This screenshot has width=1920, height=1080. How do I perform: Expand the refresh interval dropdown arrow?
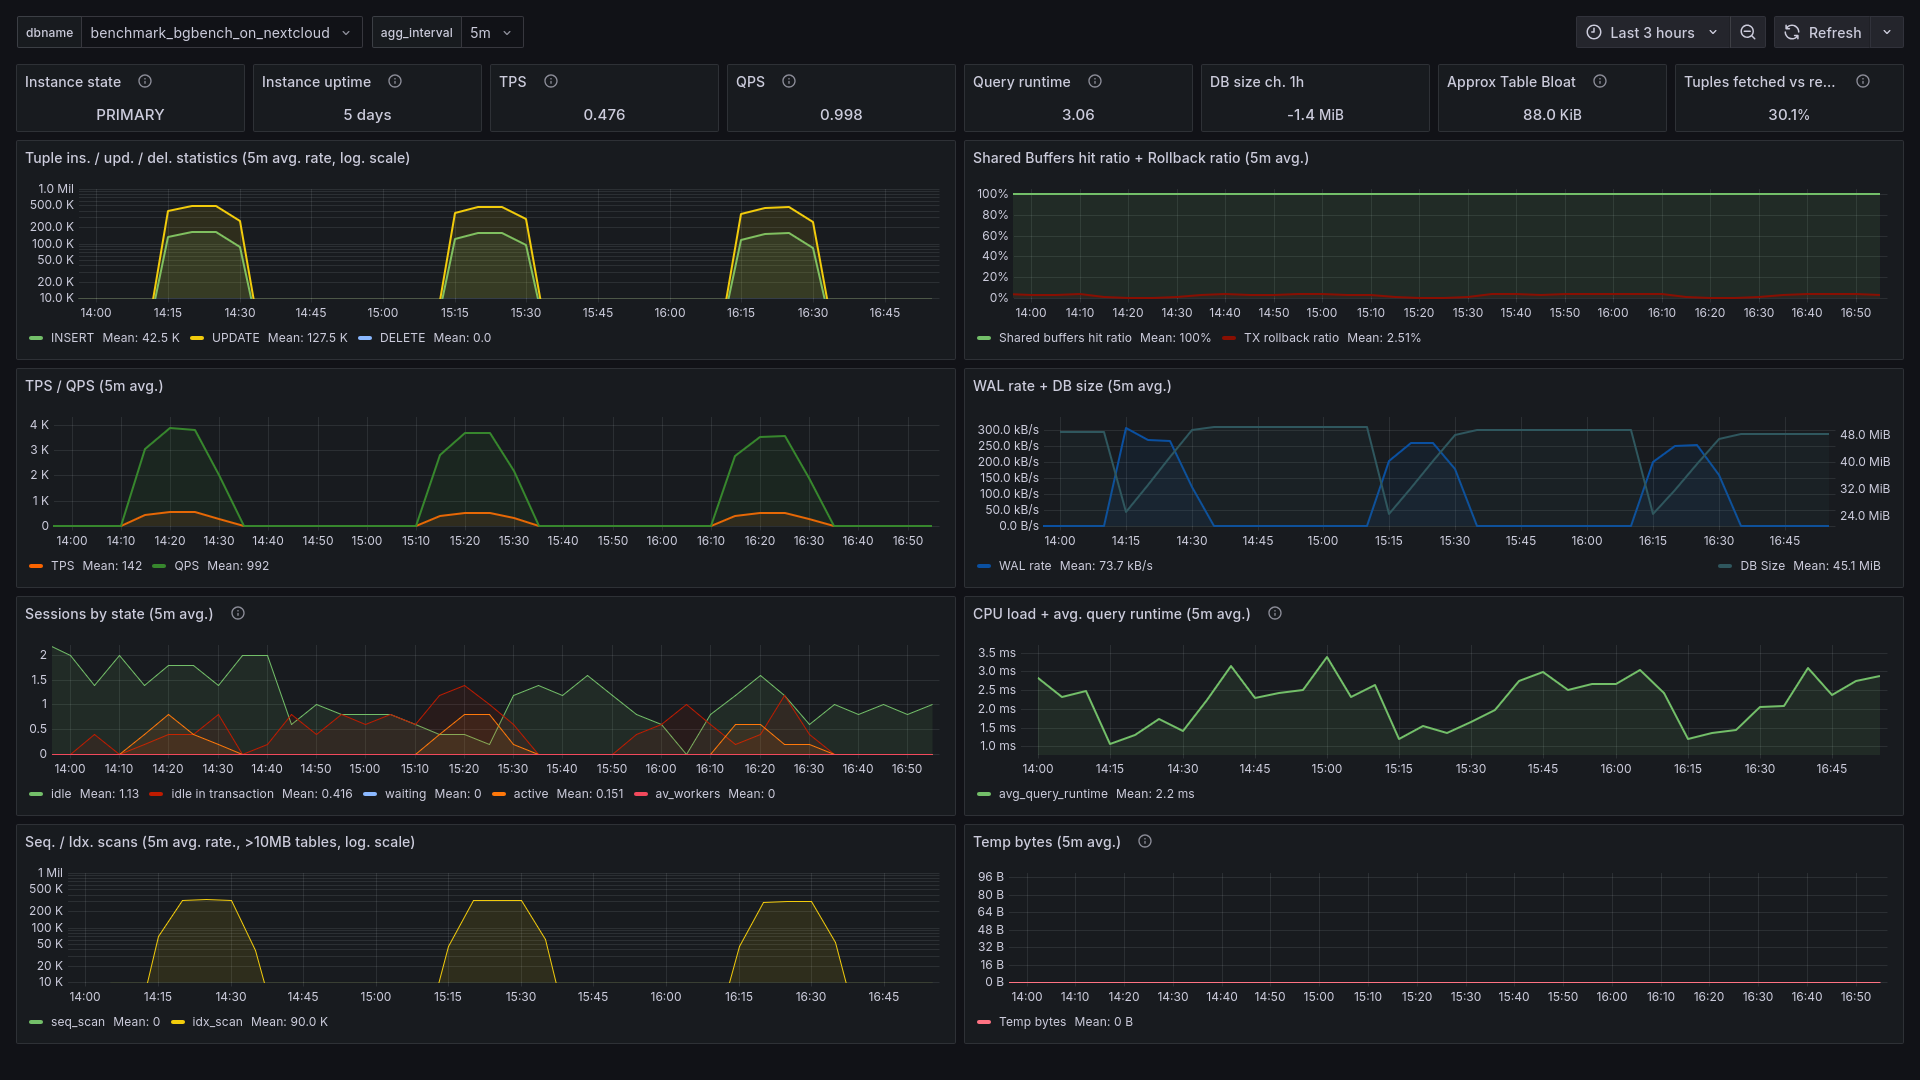tap(1887, 32)
